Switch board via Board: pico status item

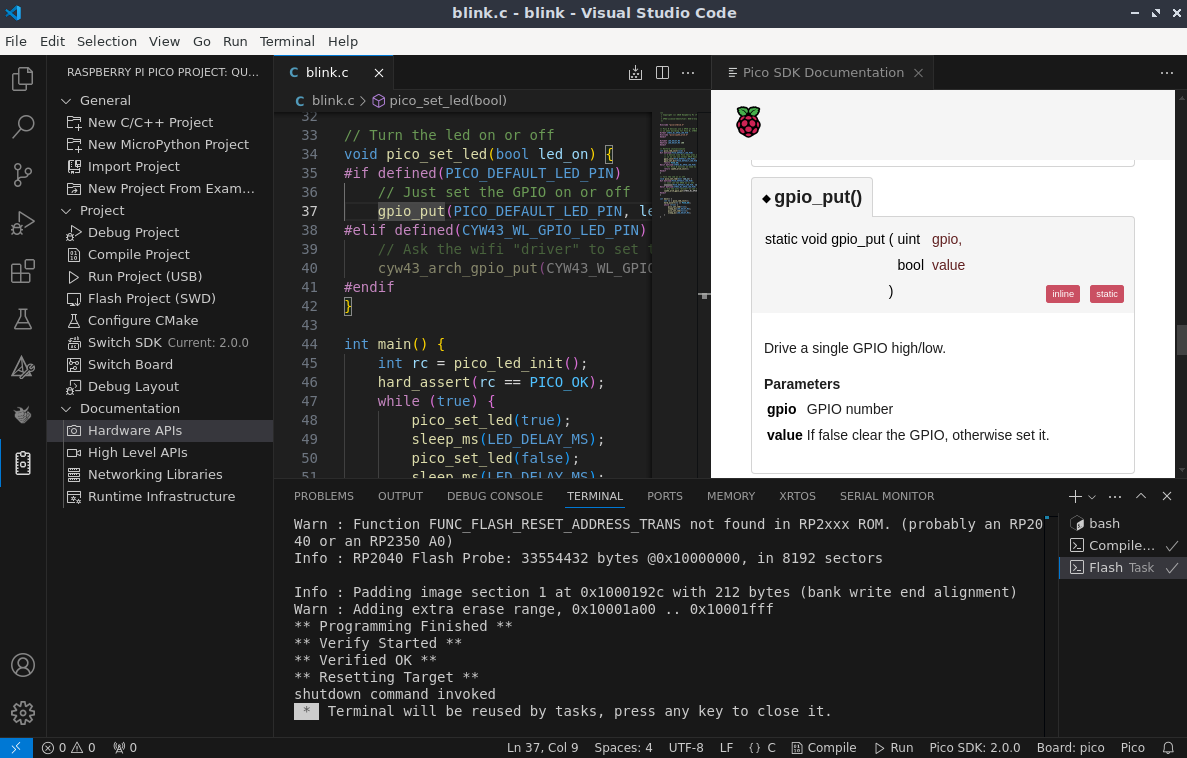click(x=1070, y=747)
